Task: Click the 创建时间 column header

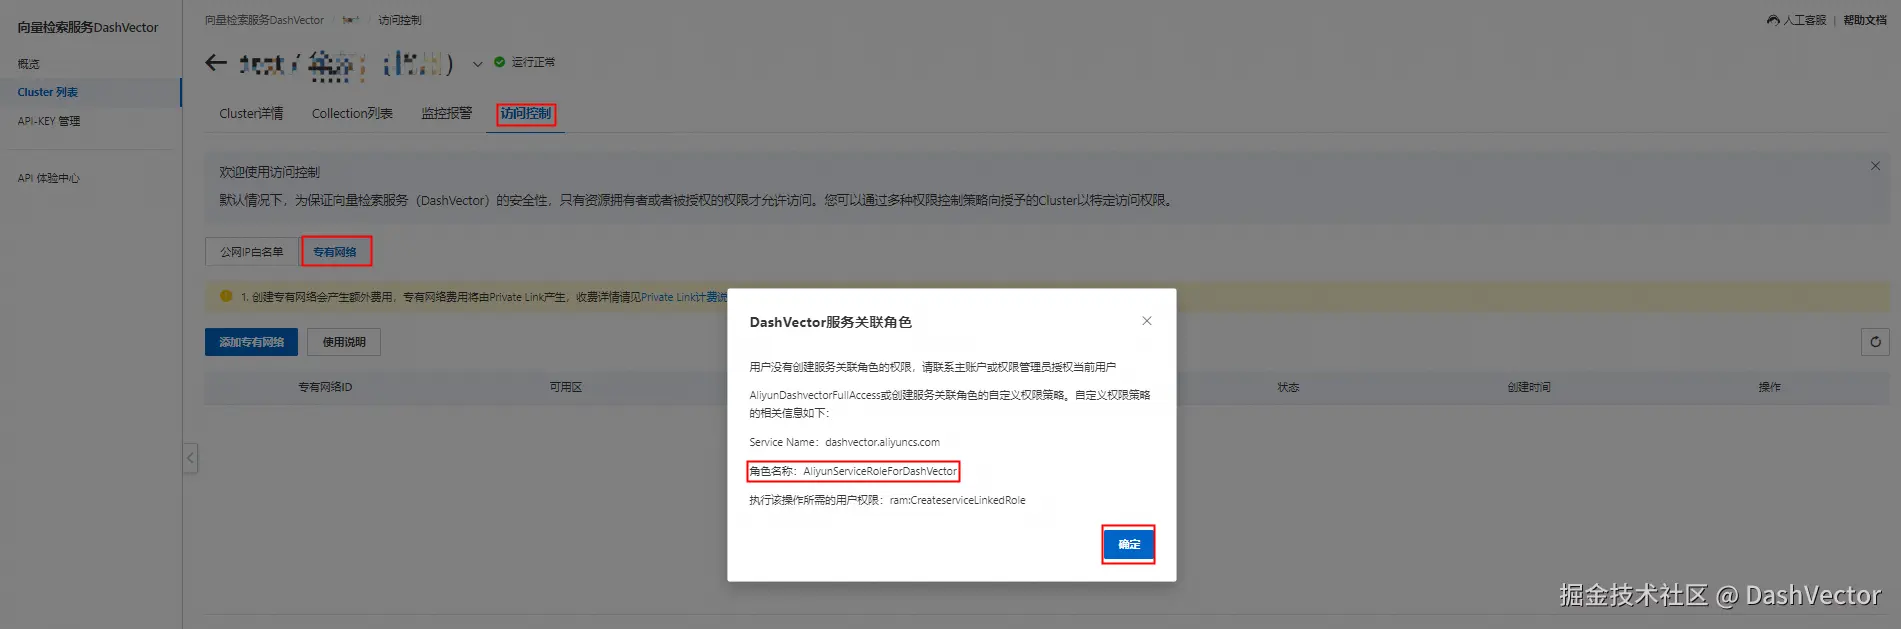Action: point(1529,387)
